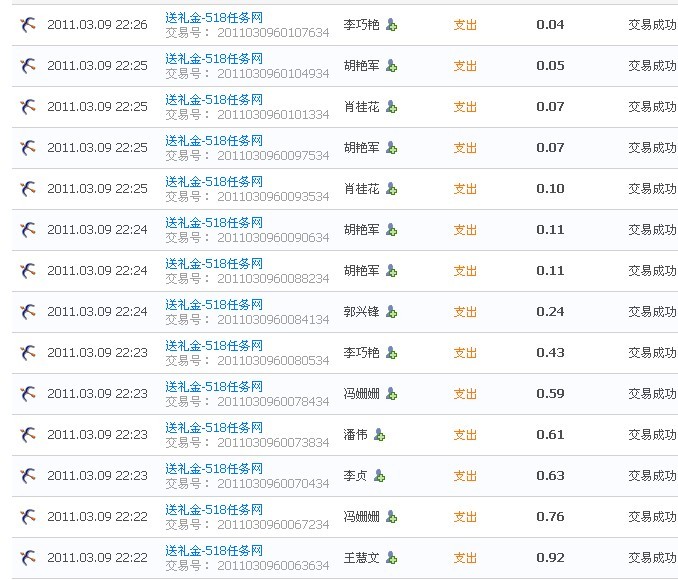Click transaction type icon in the 0.24 row
The height and width of the screenshot is (580, 678).
pos(28,312)
